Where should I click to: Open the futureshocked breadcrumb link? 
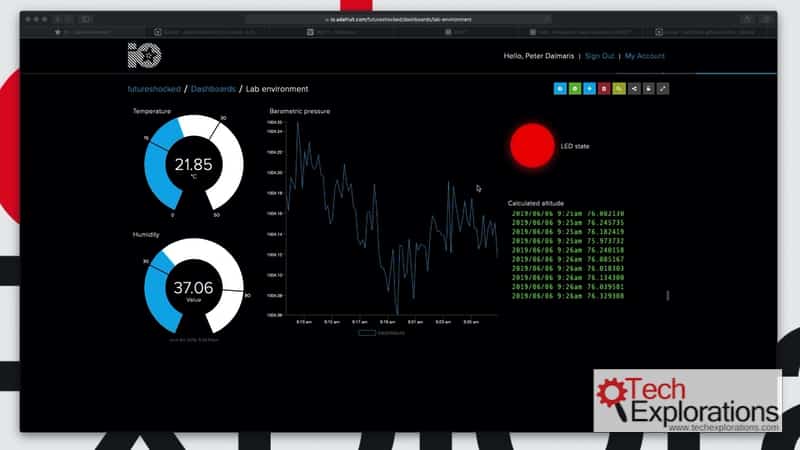154,89
